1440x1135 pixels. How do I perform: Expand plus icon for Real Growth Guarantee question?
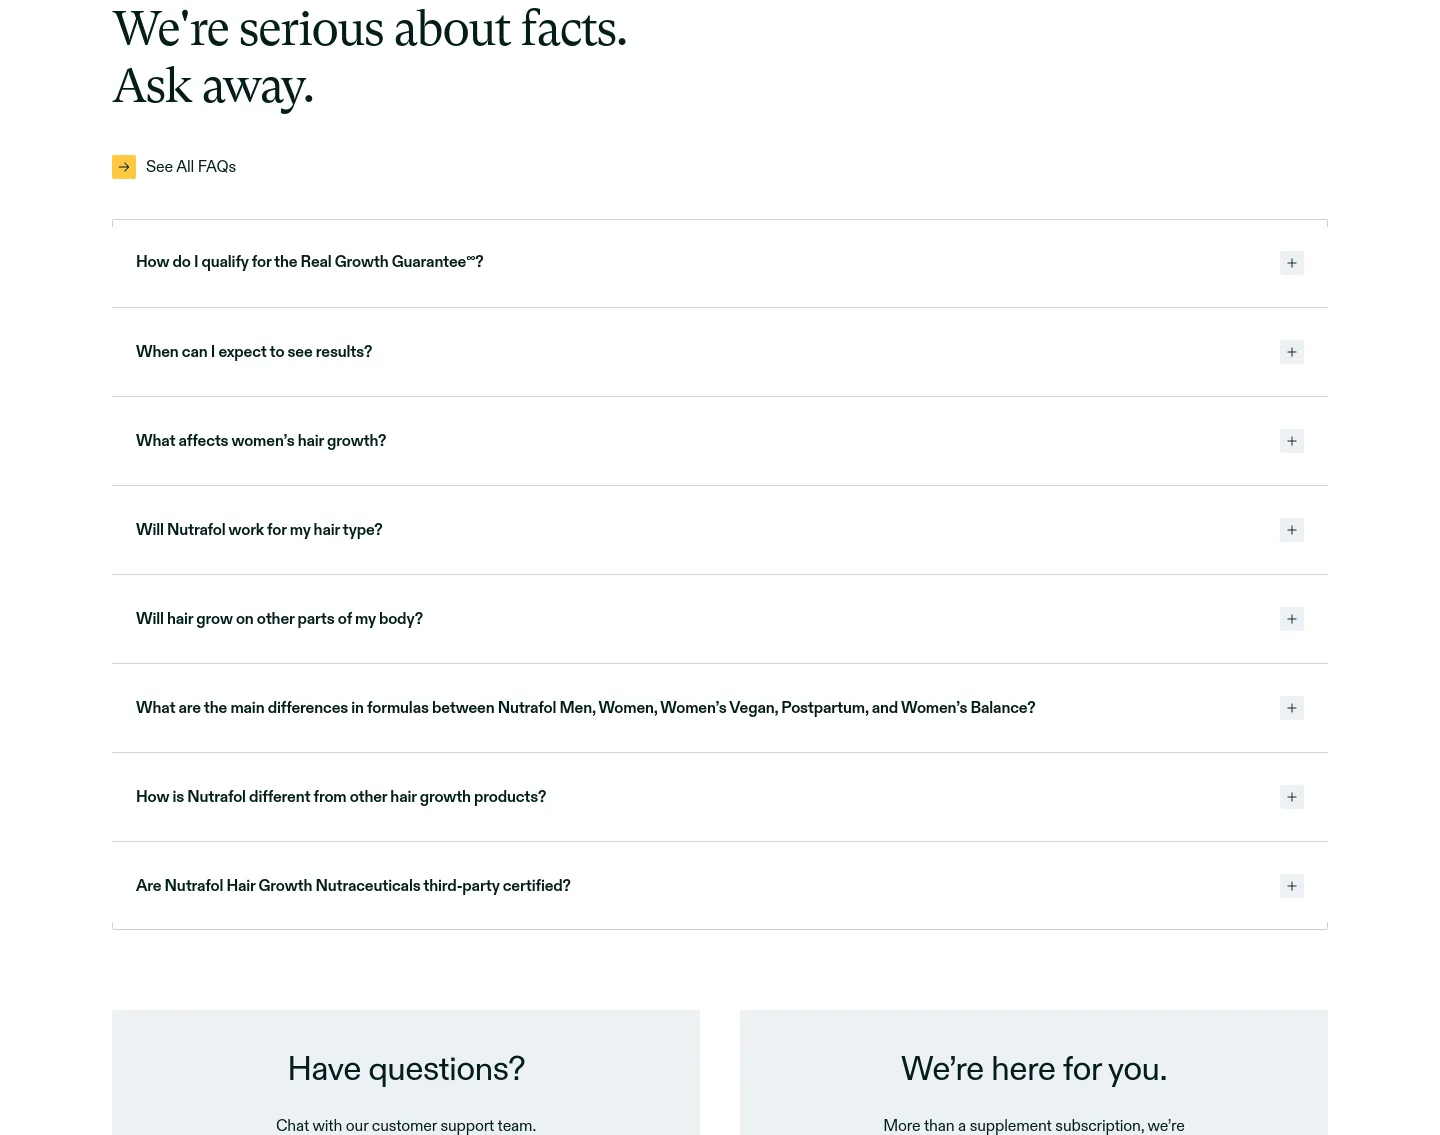click(x=1292, y=263)
